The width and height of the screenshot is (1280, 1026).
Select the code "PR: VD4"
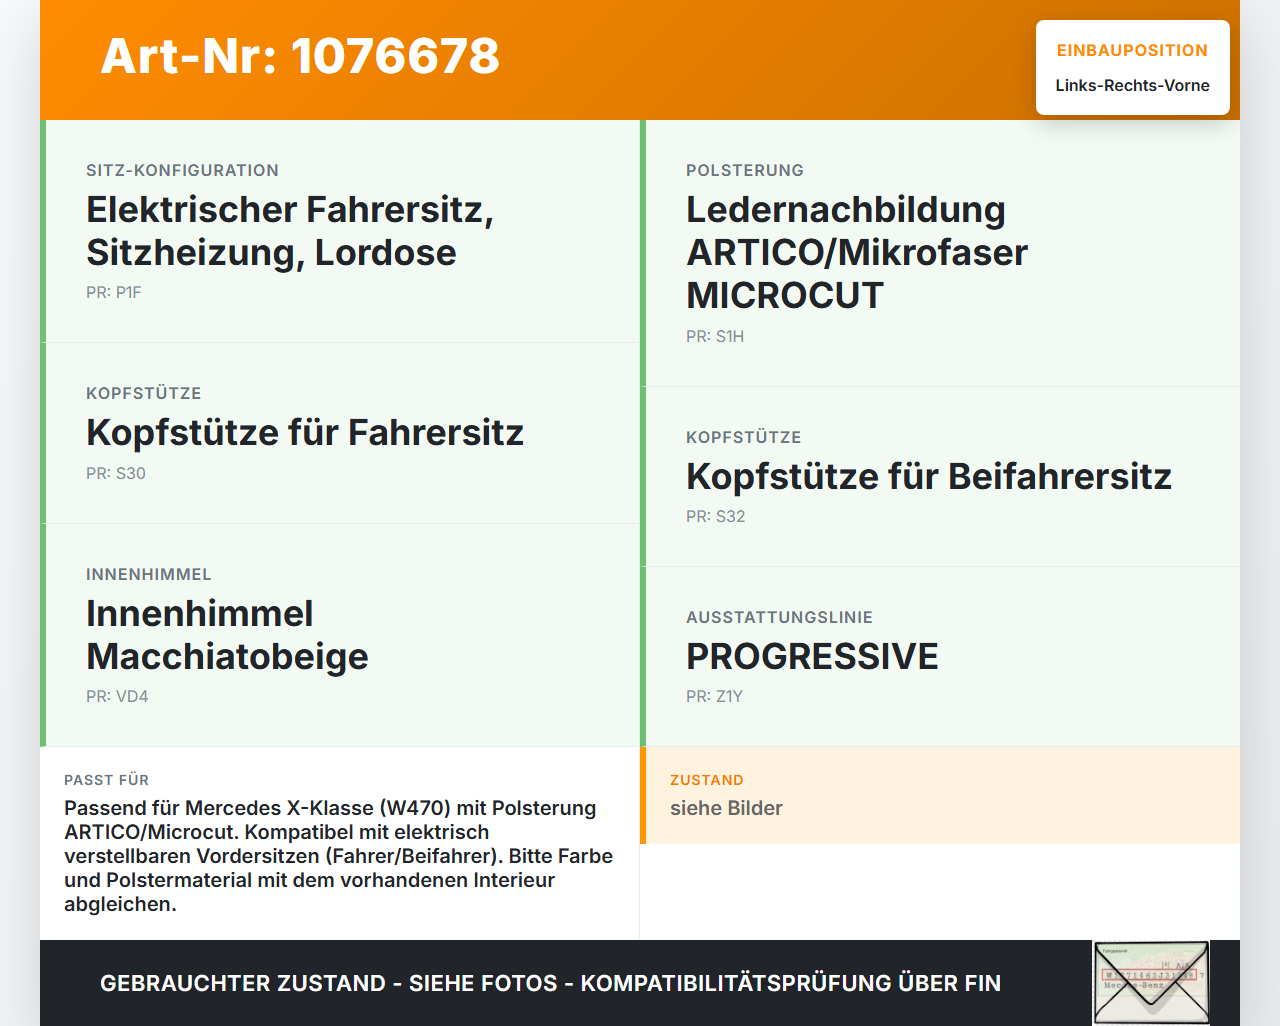tap(117, 696)
